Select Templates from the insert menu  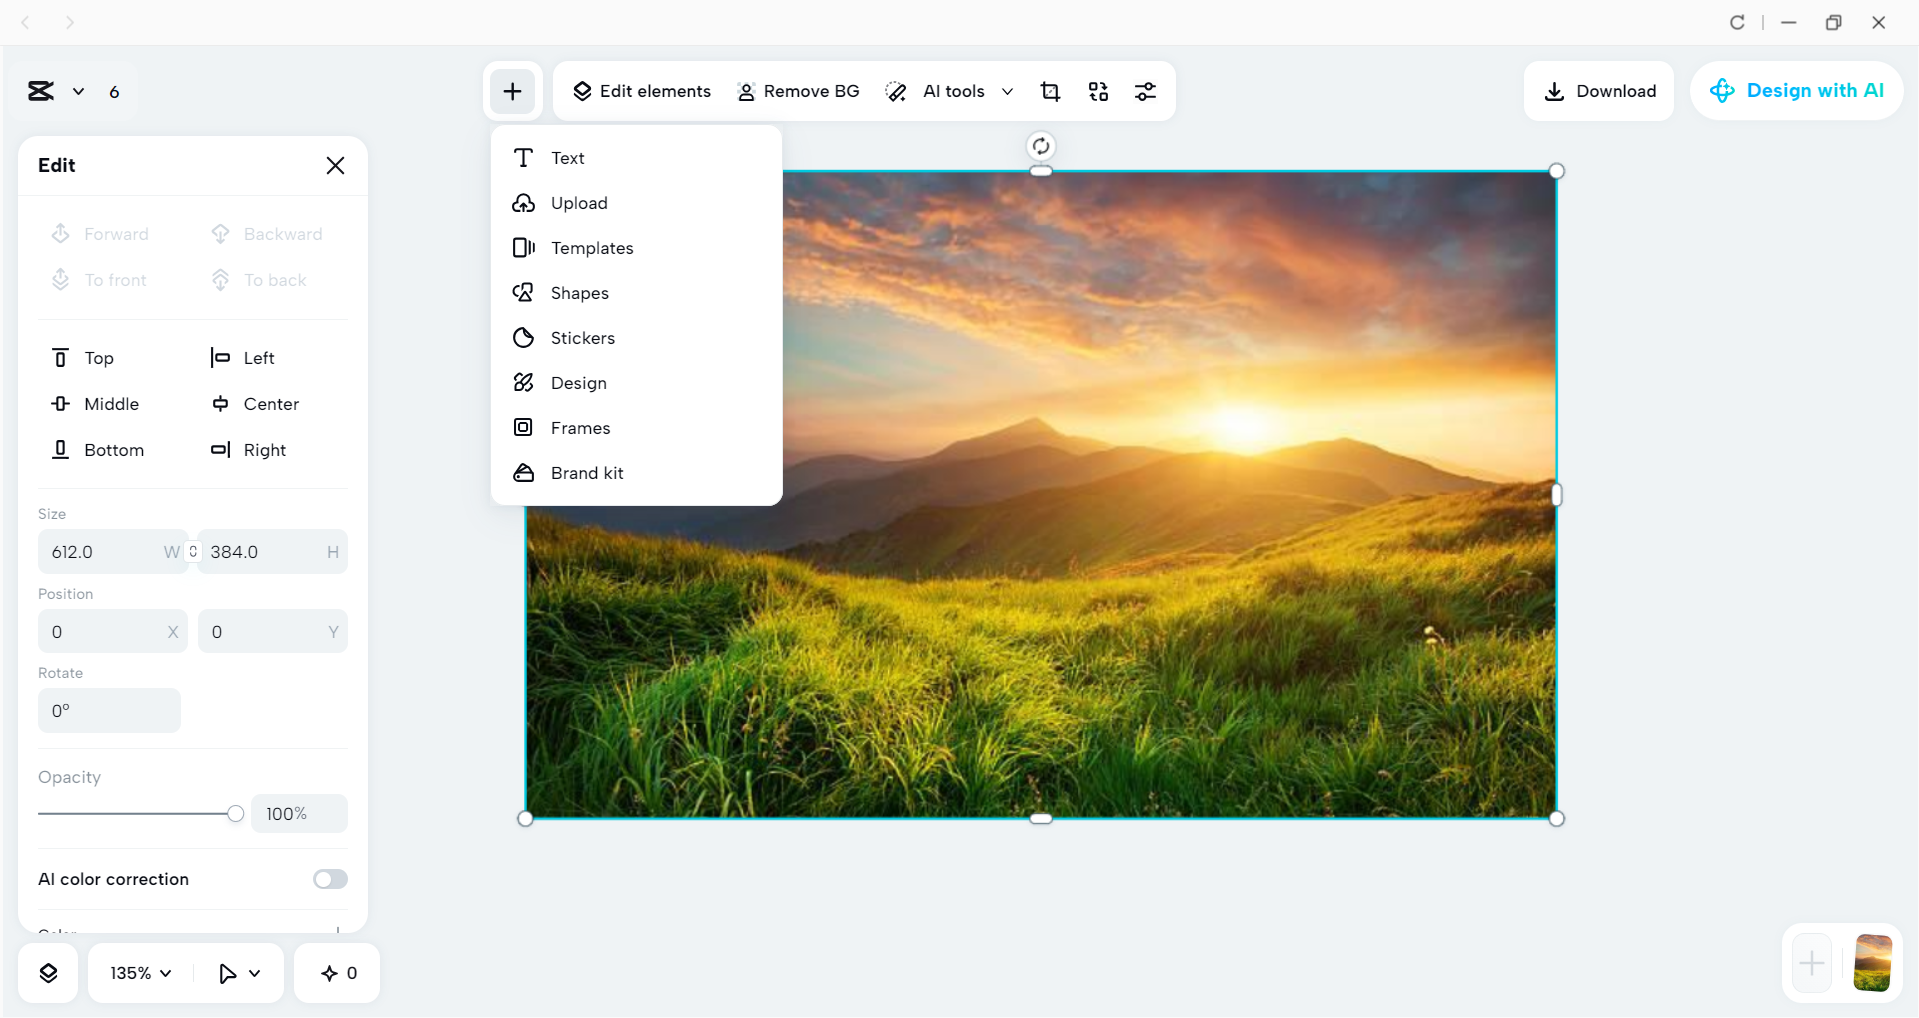(x=592, y=248)
